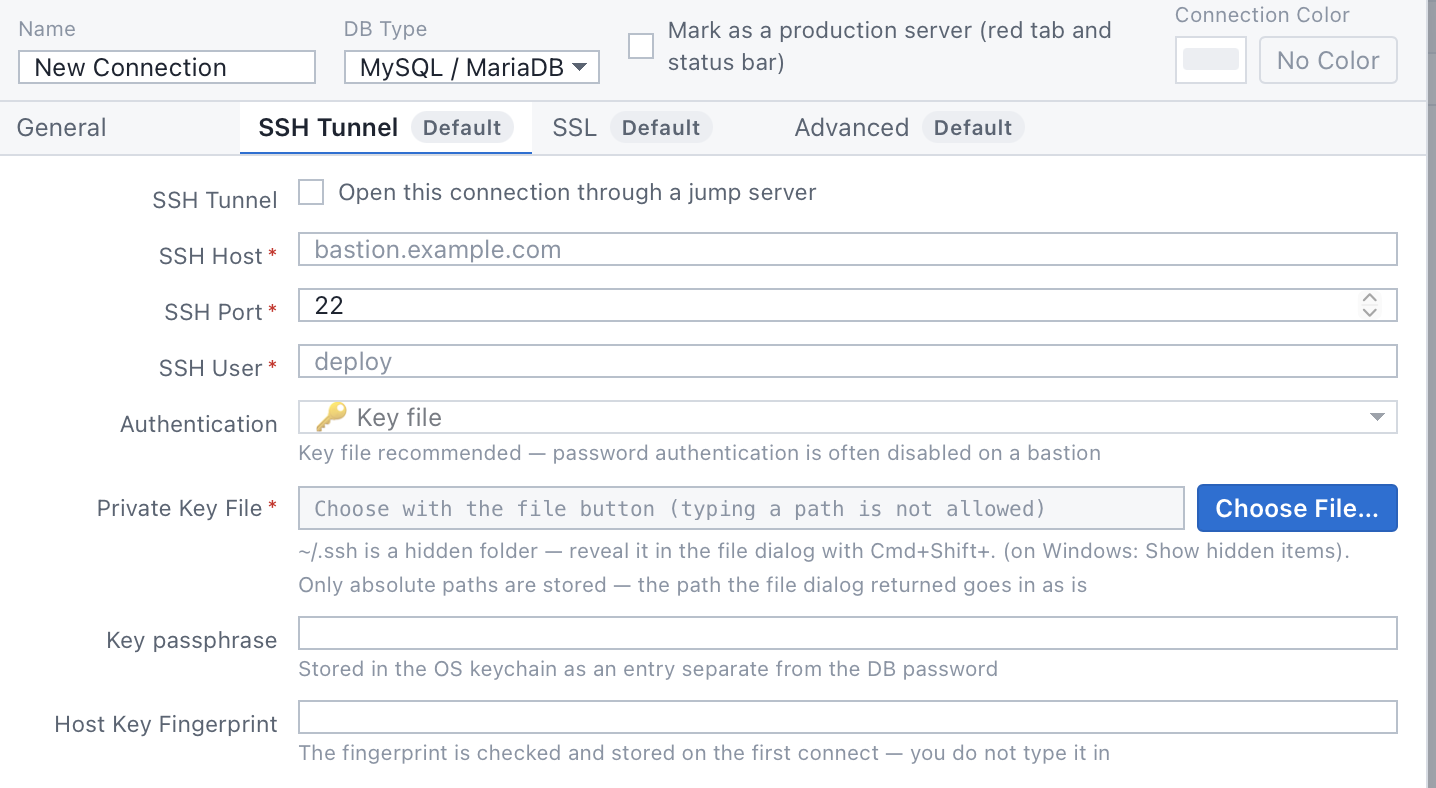This screenshot has height=788, width=1436.
Task: Check Mark as a production server
Action: pyautogui.click(x=641, y=46)
